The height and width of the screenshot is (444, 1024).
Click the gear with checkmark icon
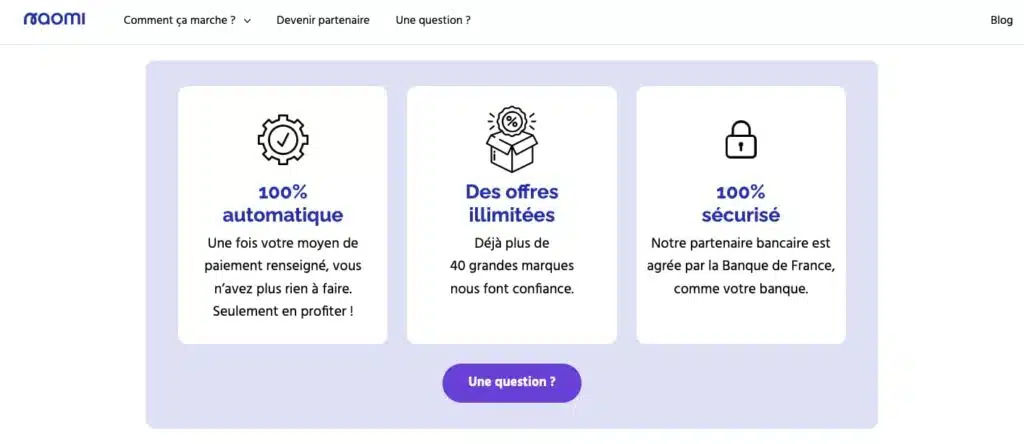point(283,140)
